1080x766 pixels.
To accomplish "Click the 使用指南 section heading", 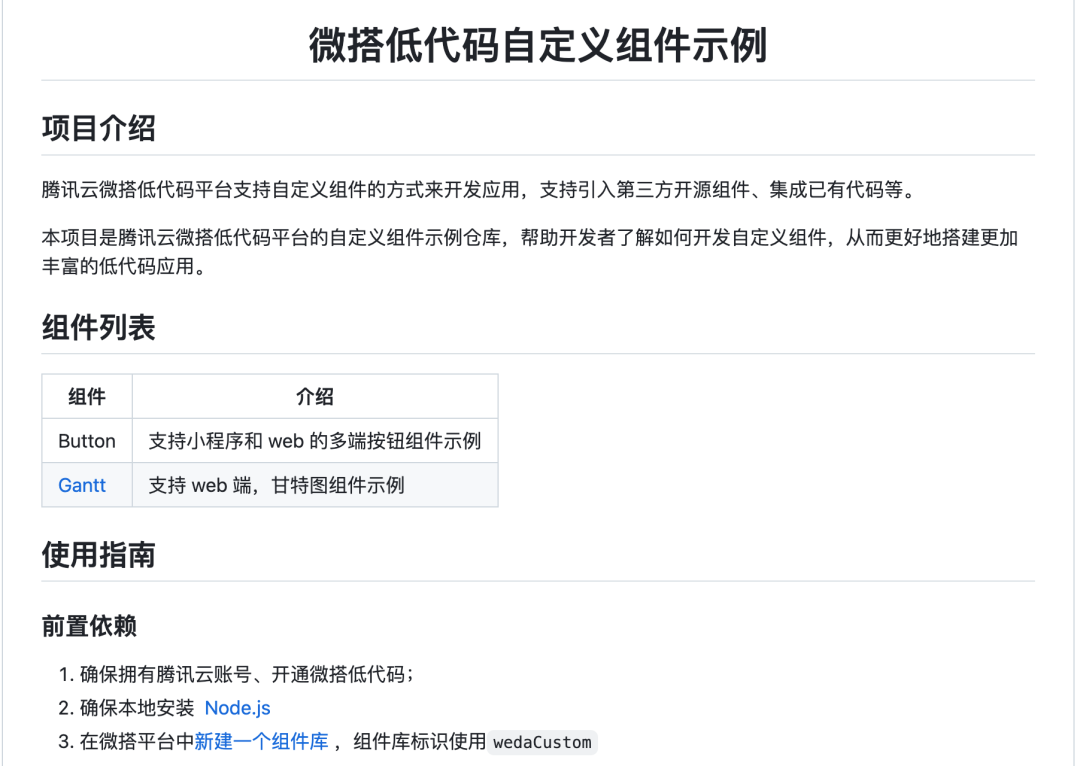I will 98,555.
